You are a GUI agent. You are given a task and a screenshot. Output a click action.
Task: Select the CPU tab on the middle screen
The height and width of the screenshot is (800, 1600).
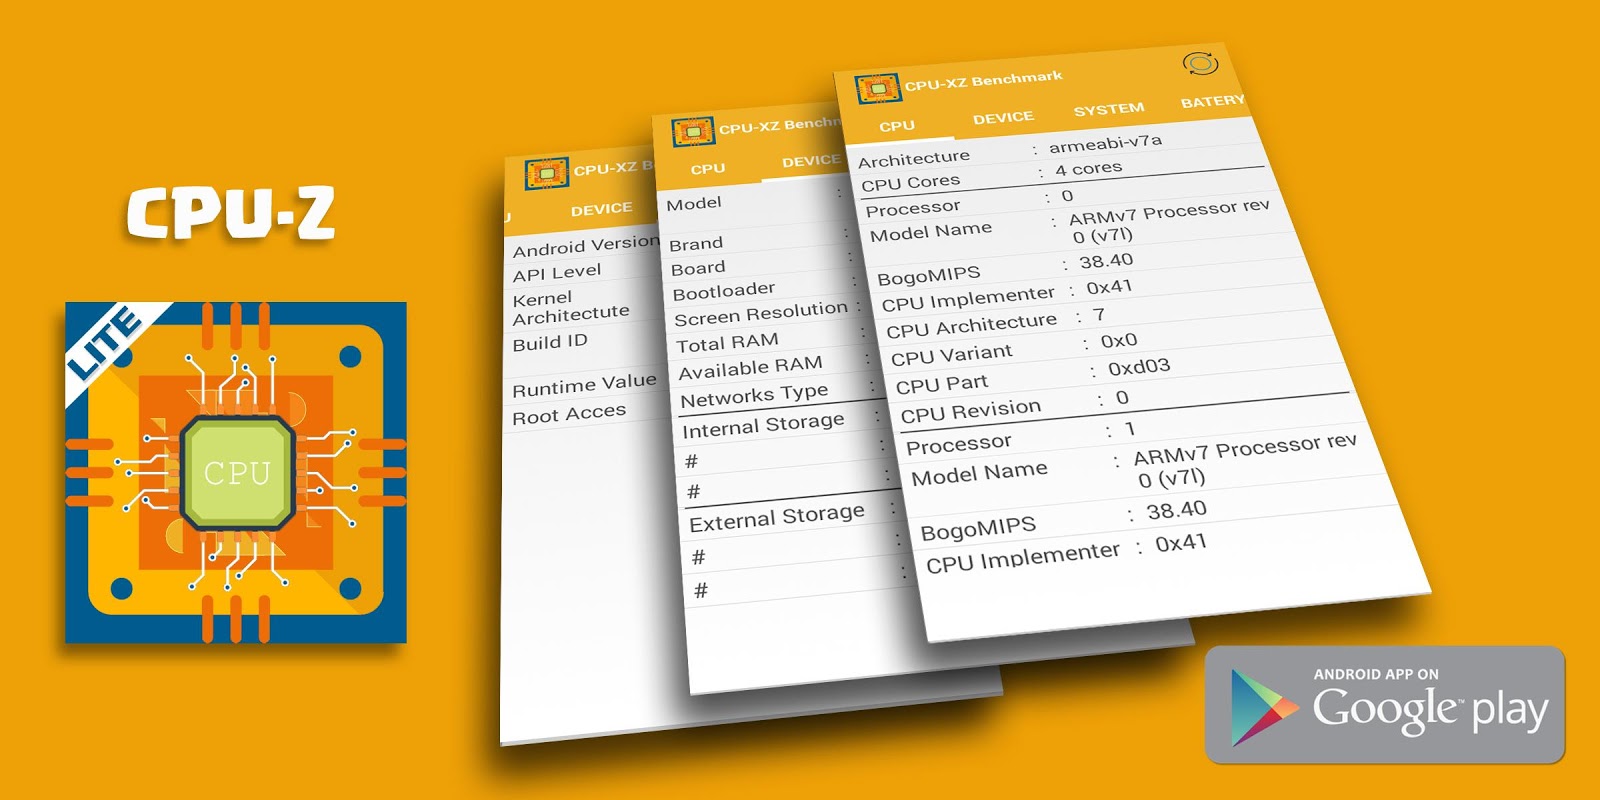708,169
